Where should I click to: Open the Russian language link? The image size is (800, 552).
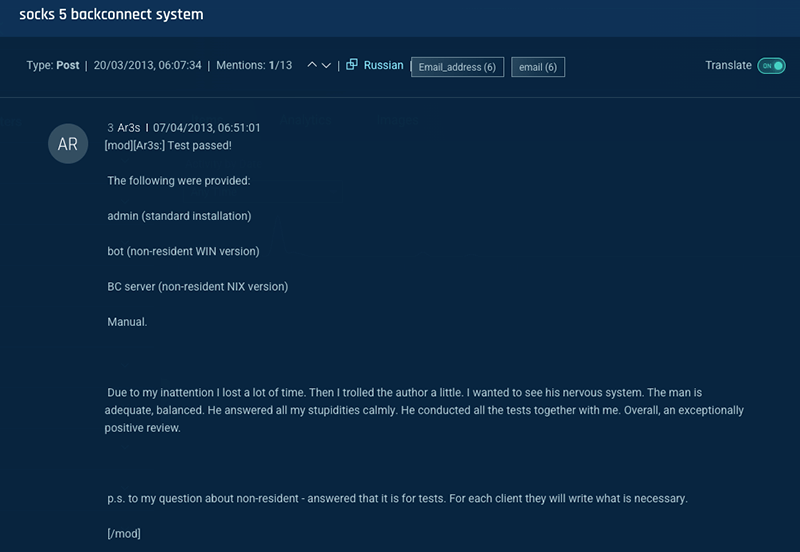coord(383,65)
